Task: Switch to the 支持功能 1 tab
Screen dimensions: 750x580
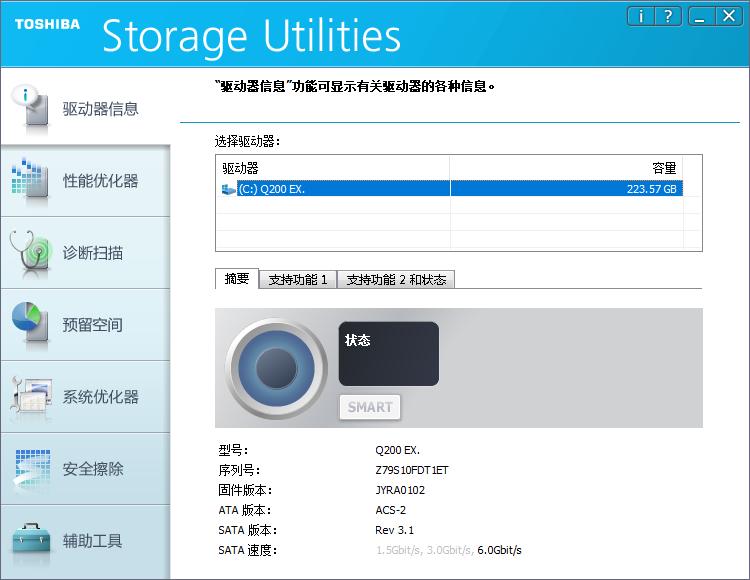Action: (298, 280)
